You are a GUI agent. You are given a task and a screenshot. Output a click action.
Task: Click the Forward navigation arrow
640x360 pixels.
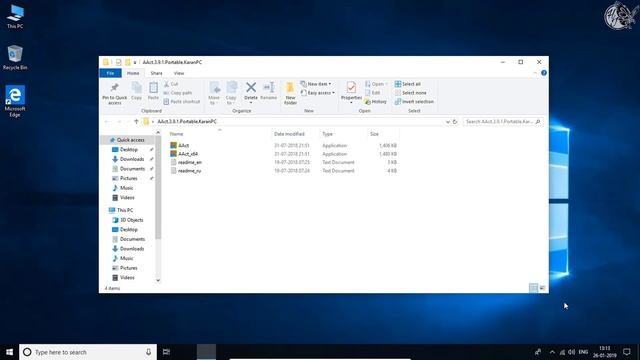tap(119, 122)
